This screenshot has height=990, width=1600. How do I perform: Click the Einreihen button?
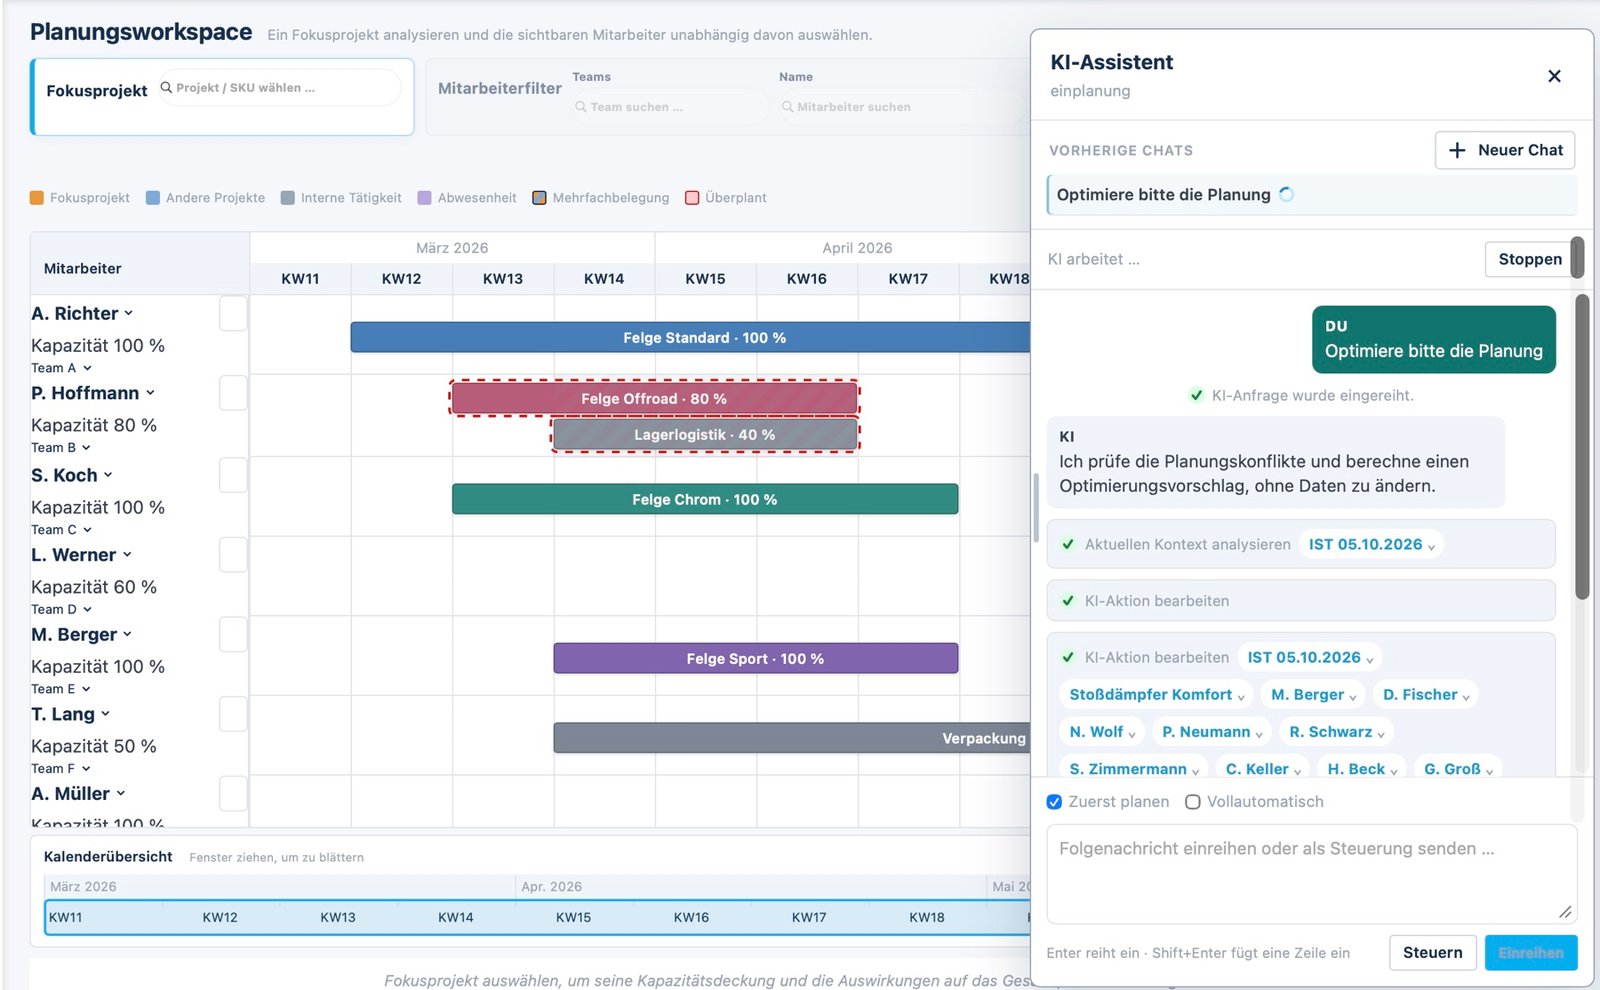click(x=1530, y=953)
